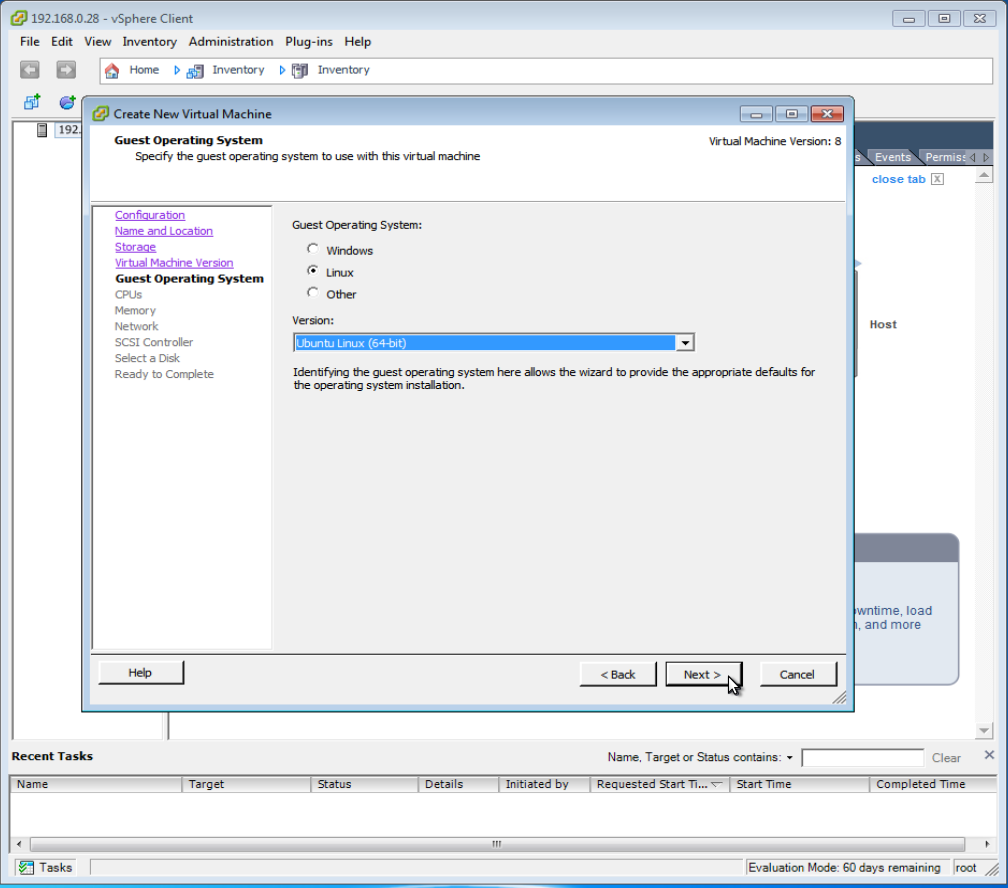Select the Windows radio button
Image resolution: width=1008 pixels, height=888 pixels.
point(313,249)
